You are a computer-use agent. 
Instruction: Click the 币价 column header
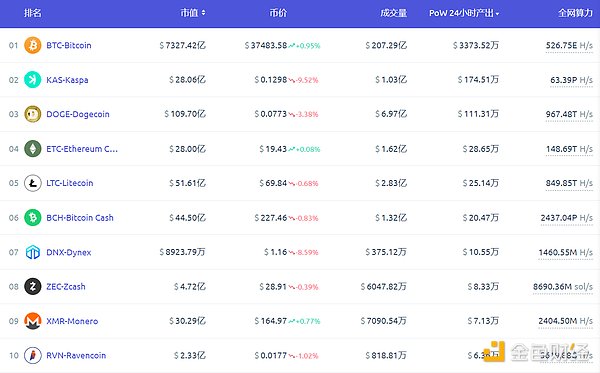(x=278, y=13)
